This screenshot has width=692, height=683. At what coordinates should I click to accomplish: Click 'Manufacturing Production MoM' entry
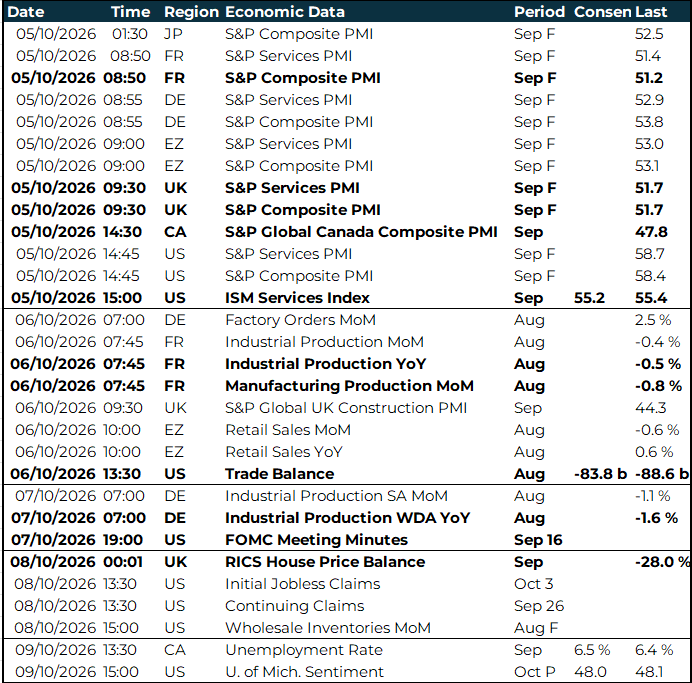349,386
